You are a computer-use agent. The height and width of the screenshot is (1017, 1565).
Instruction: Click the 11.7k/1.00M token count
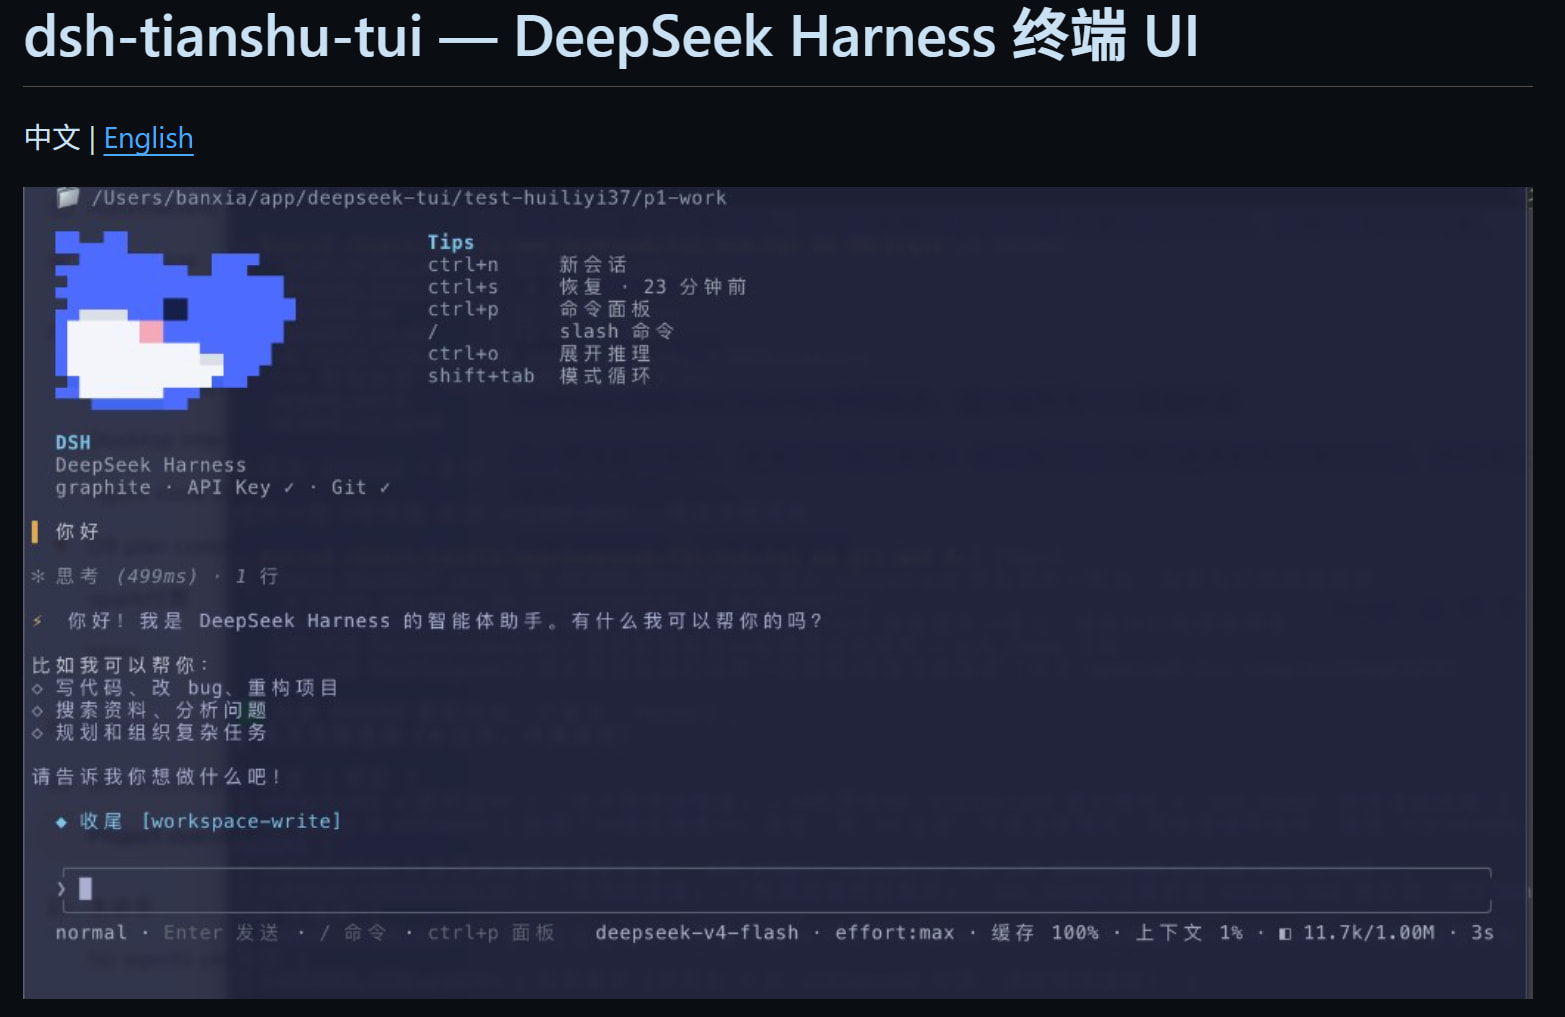(1369, 932)
